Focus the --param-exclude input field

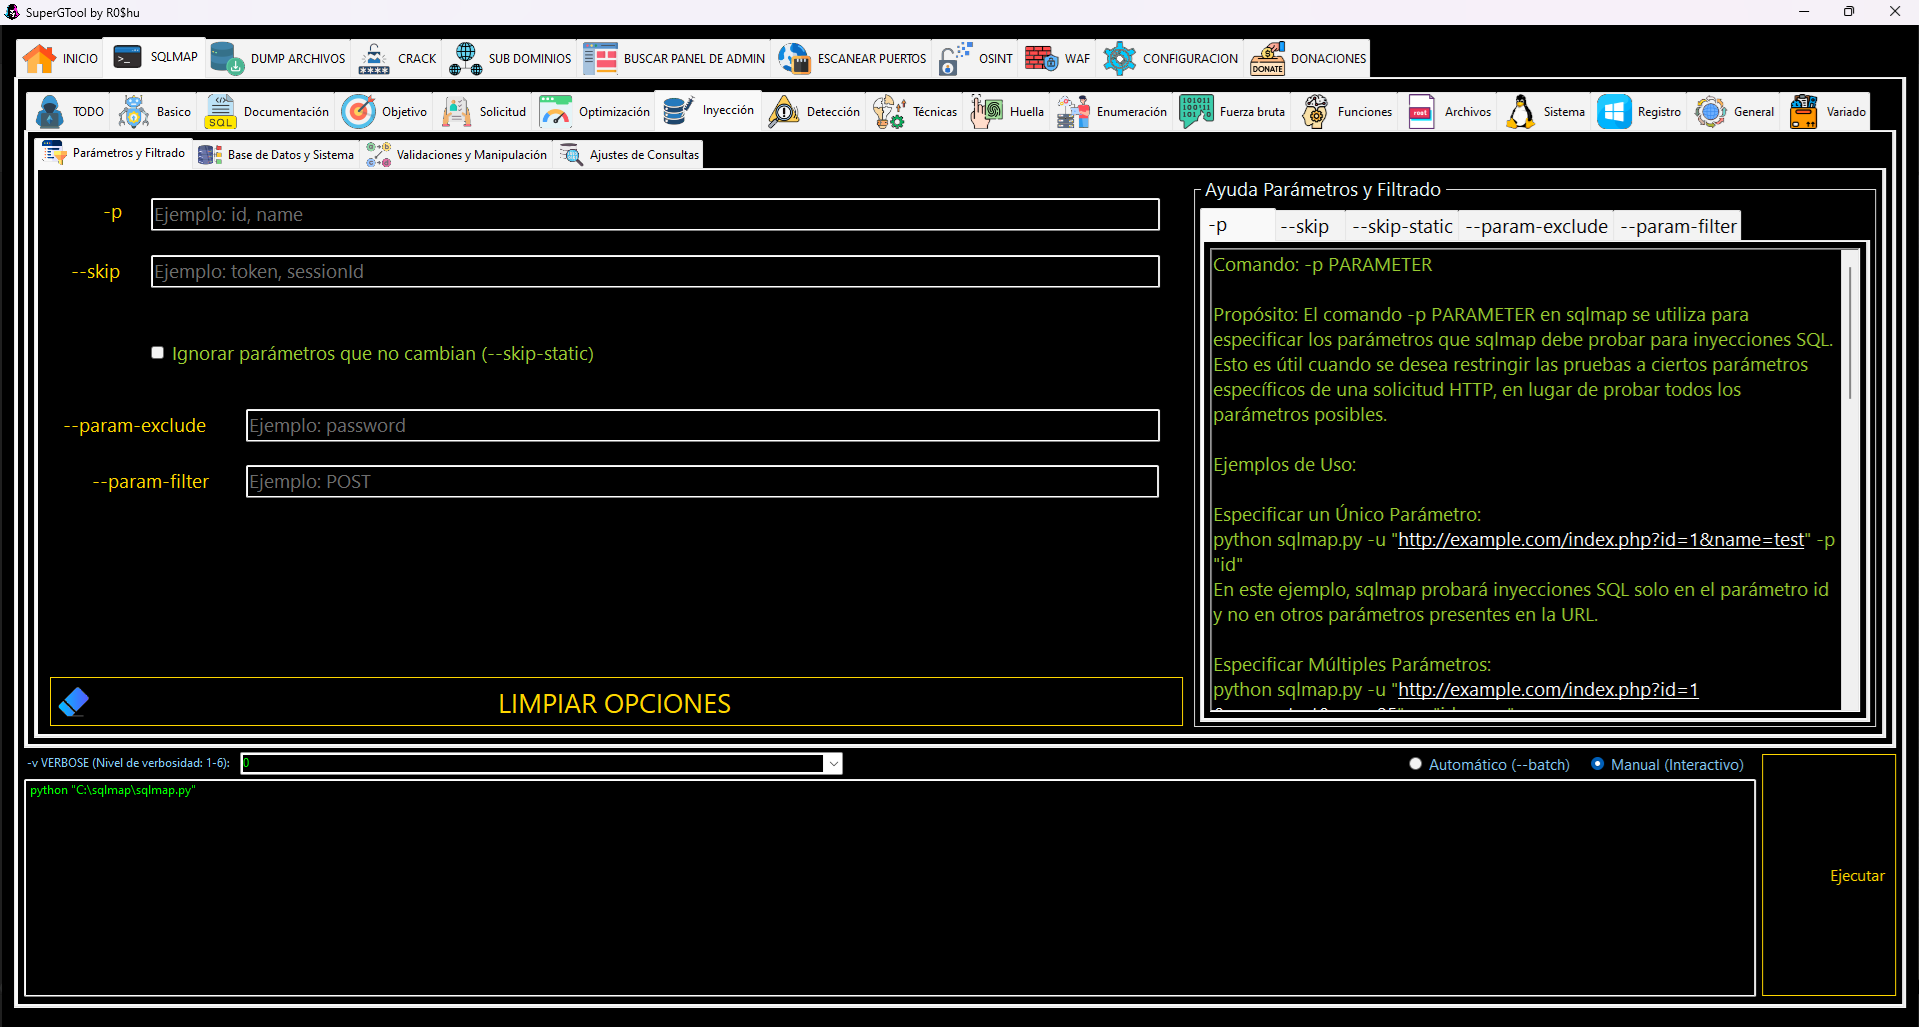click(702, 425)
